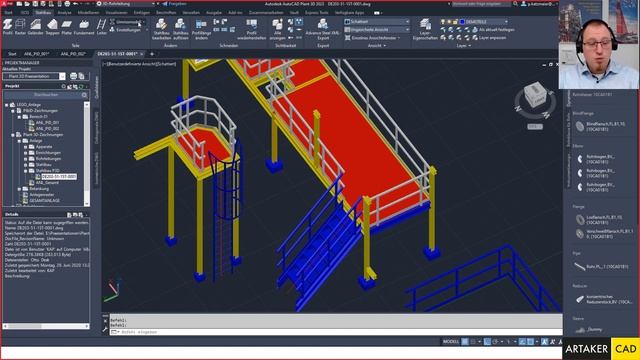640x360 pixels.
Task: Select ANL_PID_001 in project tree
Action: [47, 122]
